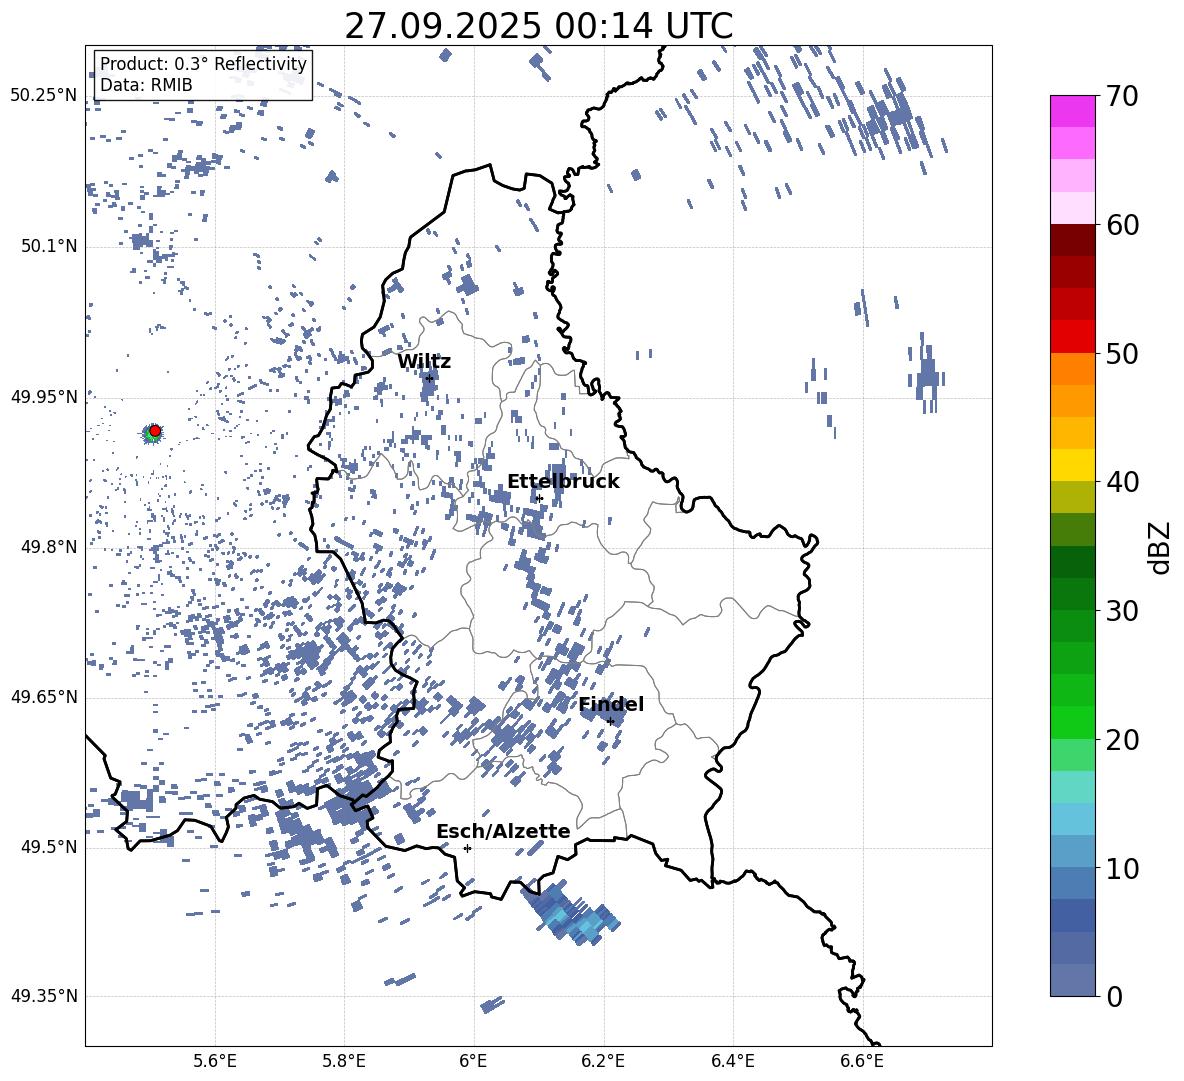Click the 0 colorbar tick label
Image resolution: width=1184 pixels, height=1081 pixels.
pyautogui.click(x=1114, y=996)
